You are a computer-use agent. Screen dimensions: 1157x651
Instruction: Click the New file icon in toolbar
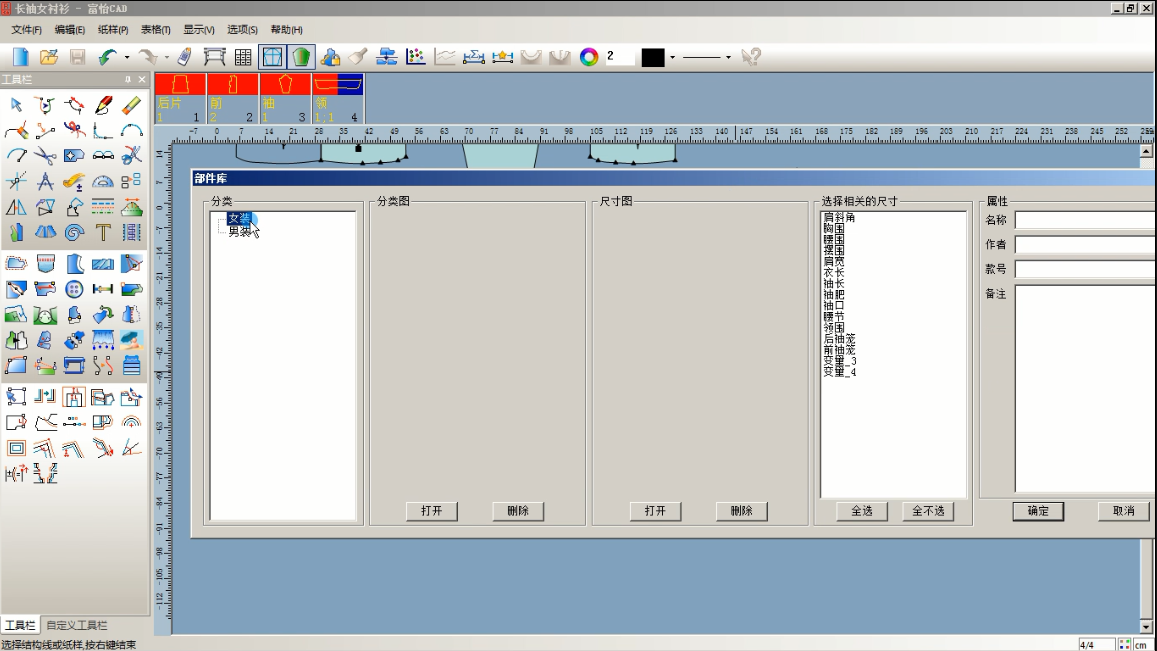[x=20, y=57]
